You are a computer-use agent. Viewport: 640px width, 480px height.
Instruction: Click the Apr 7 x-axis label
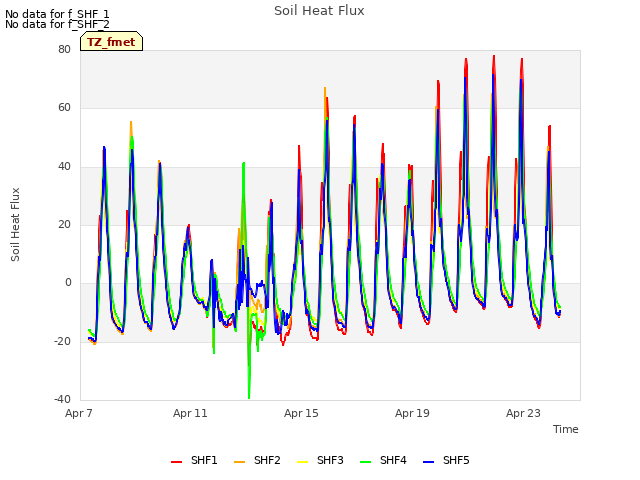[79, 413]
